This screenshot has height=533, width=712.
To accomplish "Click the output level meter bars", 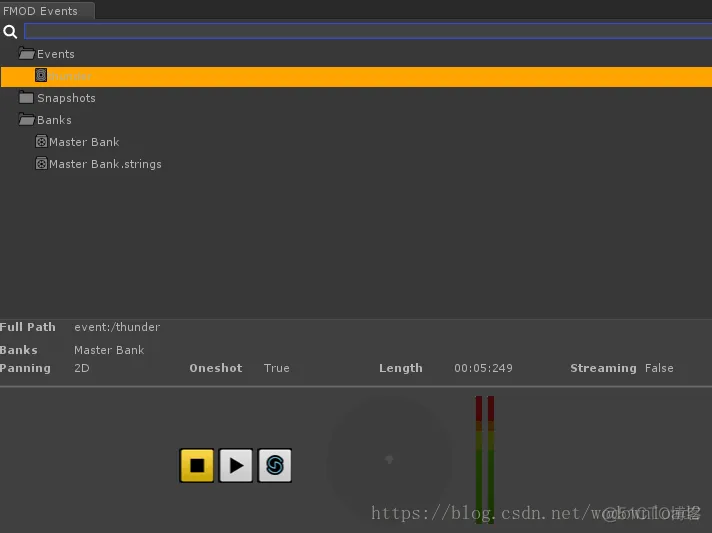I will pos(485,459).
